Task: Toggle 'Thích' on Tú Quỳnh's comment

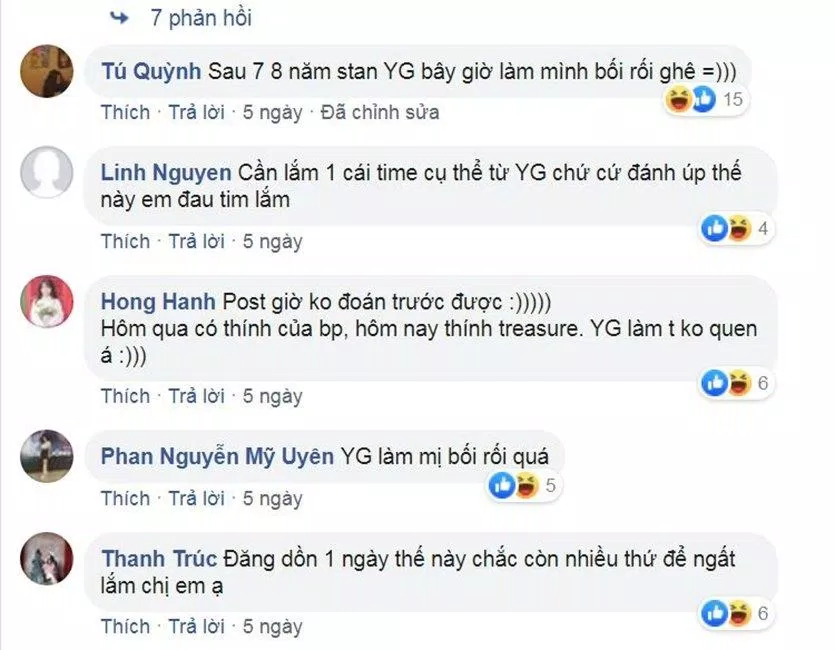Action: pyautogui.click(x=126, y=112)
